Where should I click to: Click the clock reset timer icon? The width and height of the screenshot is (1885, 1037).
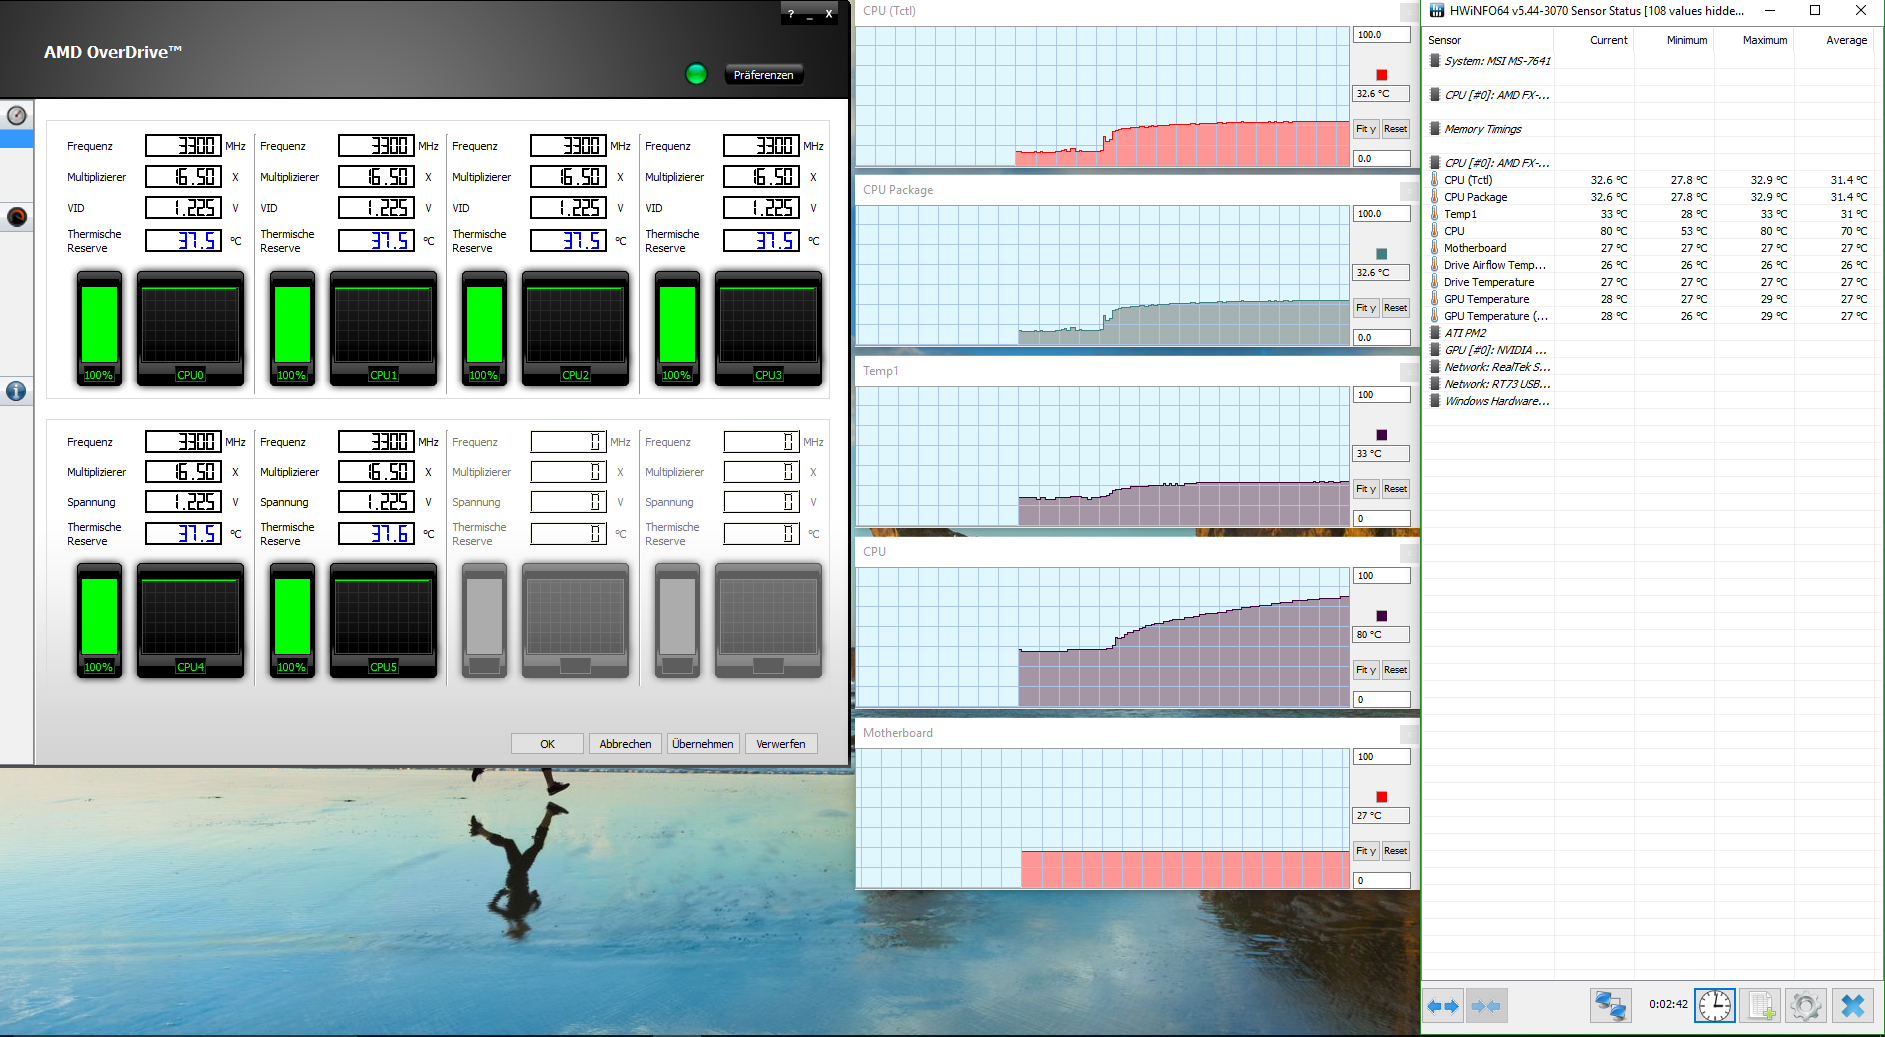1714,1006
